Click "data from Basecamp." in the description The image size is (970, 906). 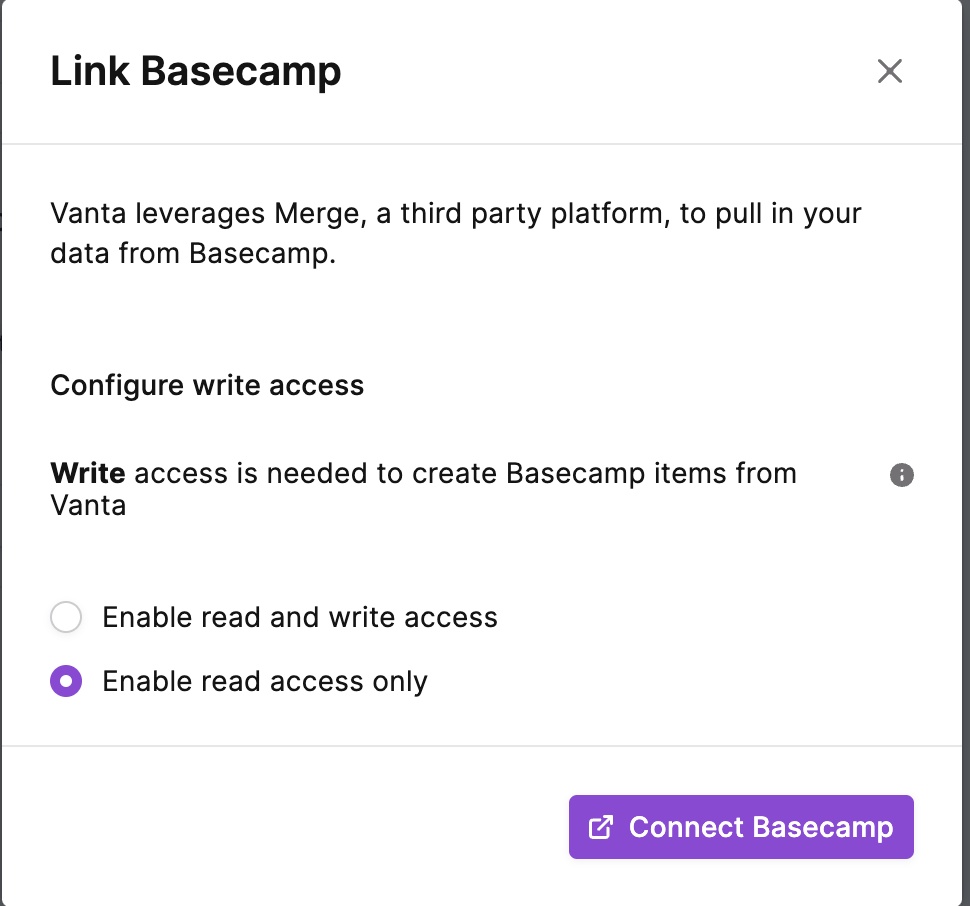[193, 254]
